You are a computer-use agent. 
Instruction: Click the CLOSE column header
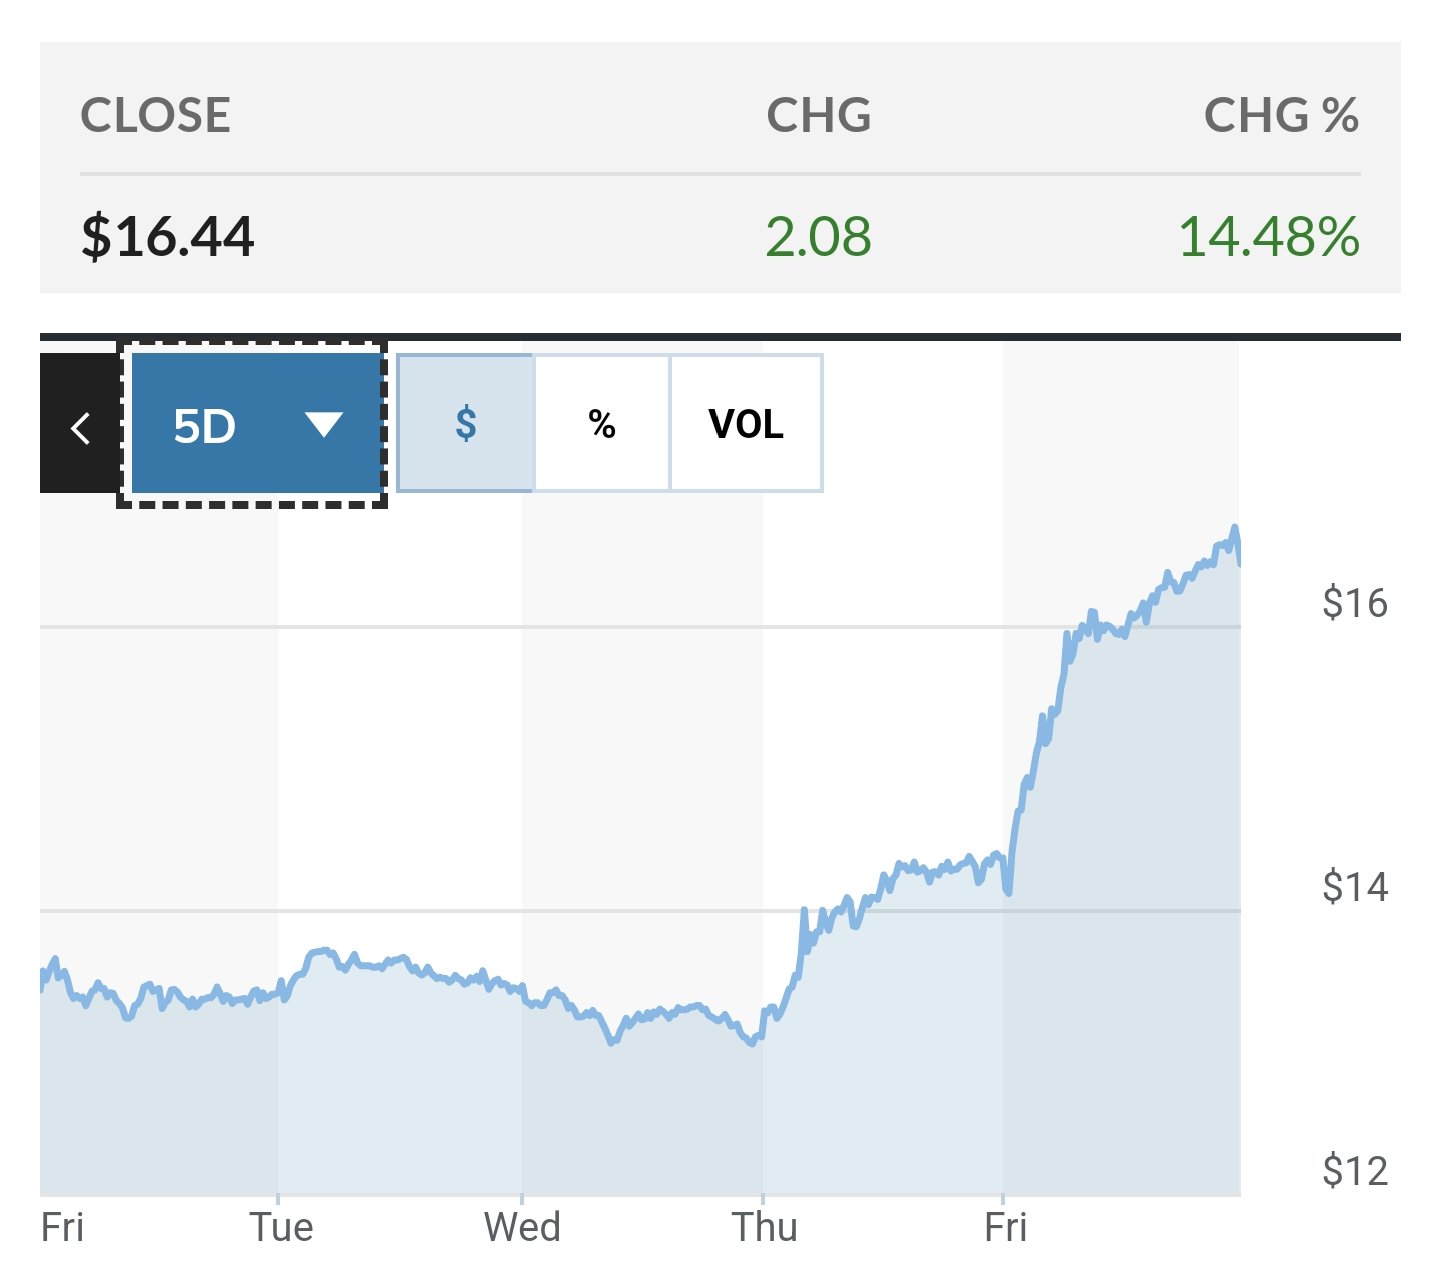[155, 116]
